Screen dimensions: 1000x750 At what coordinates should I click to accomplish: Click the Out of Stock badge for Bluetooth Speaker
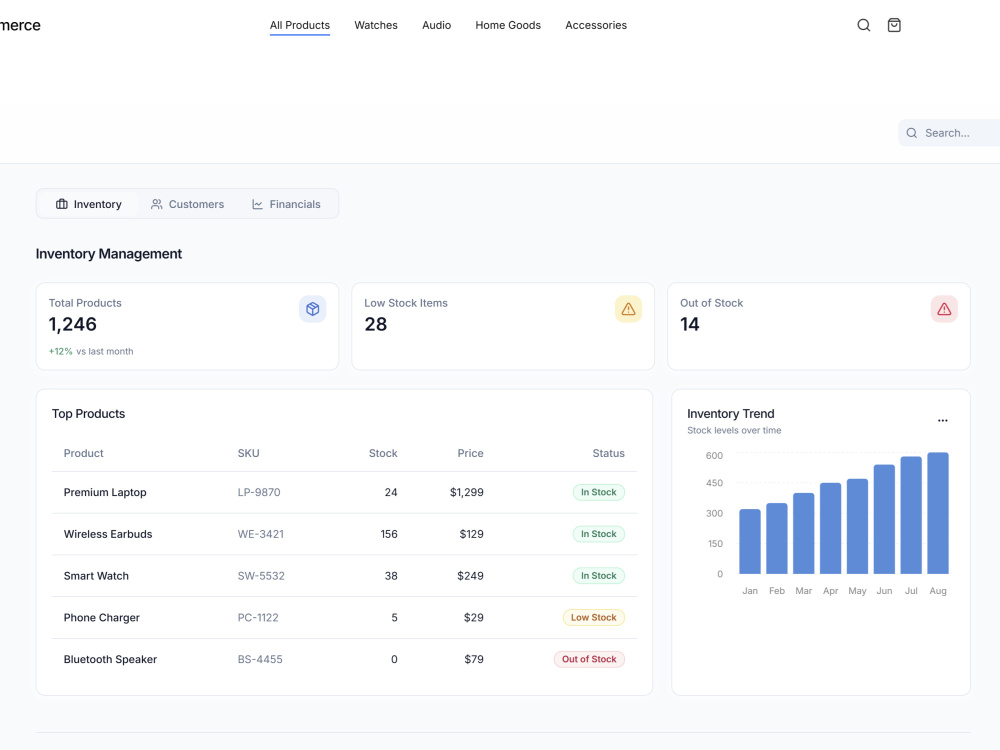click(589, 659)
